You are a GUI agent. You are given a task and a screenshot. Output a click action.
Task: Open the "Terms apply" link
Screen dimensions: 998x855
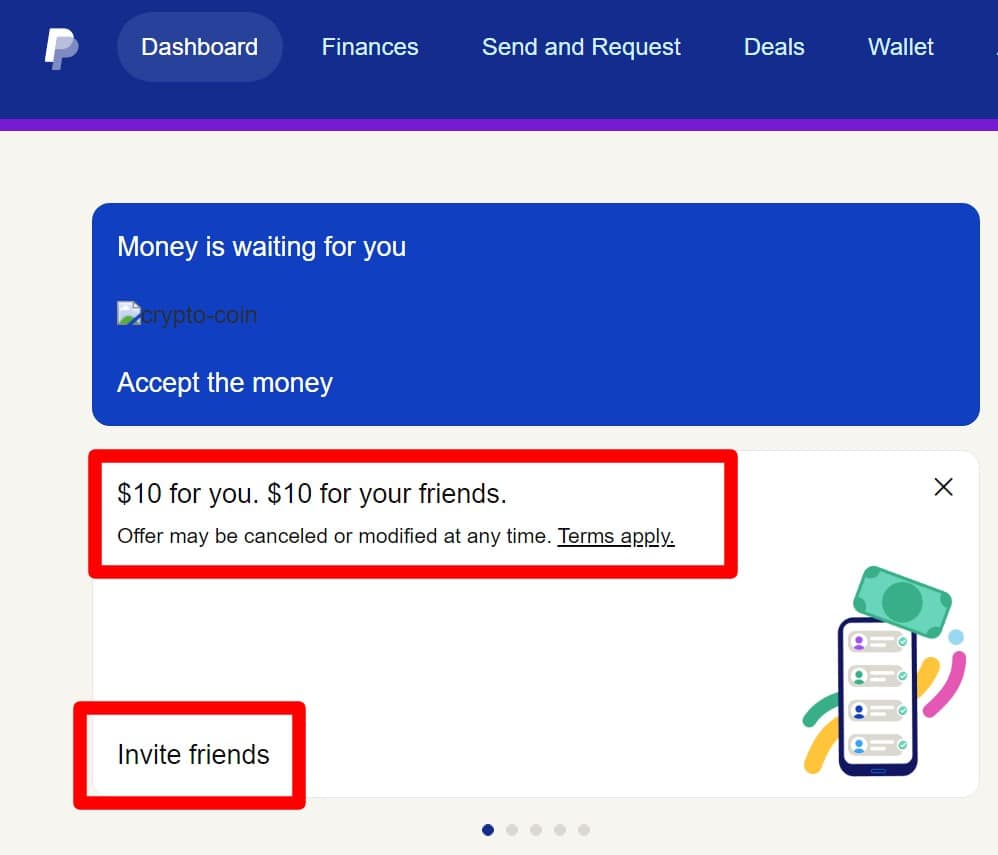616,536
